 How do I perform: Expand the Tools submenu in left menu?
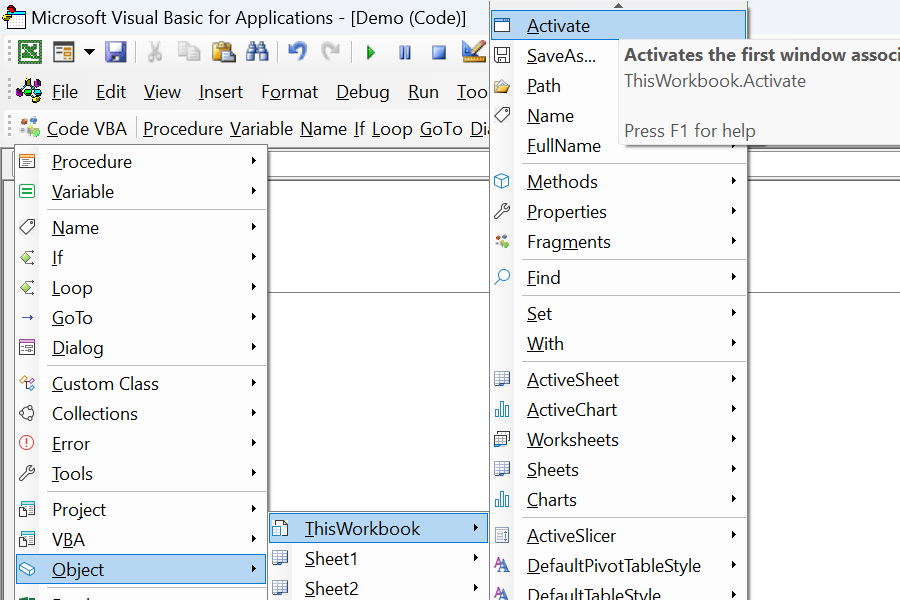coord(141,474)
